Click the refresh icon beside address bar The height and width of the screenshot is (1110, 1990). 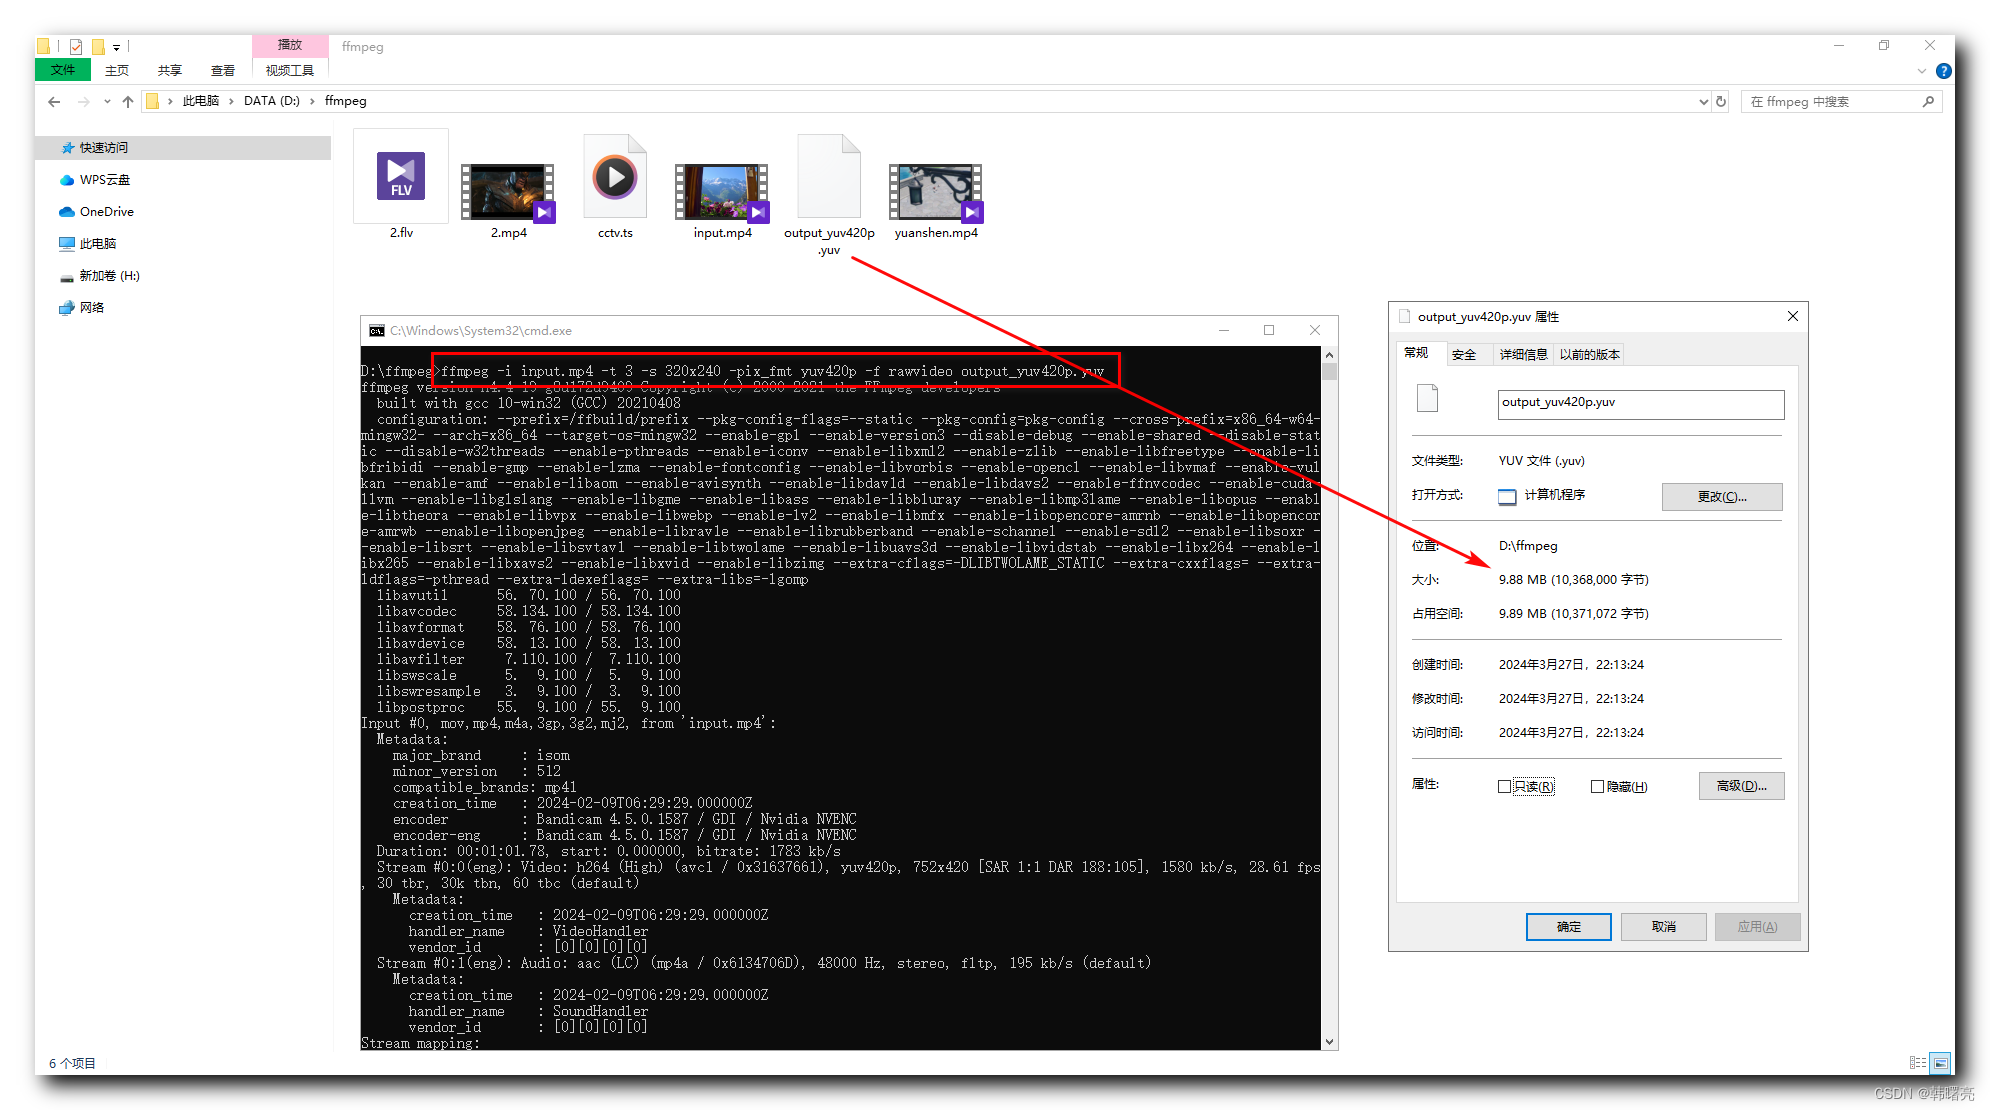pyautogui.click(x=1721, y=101)
